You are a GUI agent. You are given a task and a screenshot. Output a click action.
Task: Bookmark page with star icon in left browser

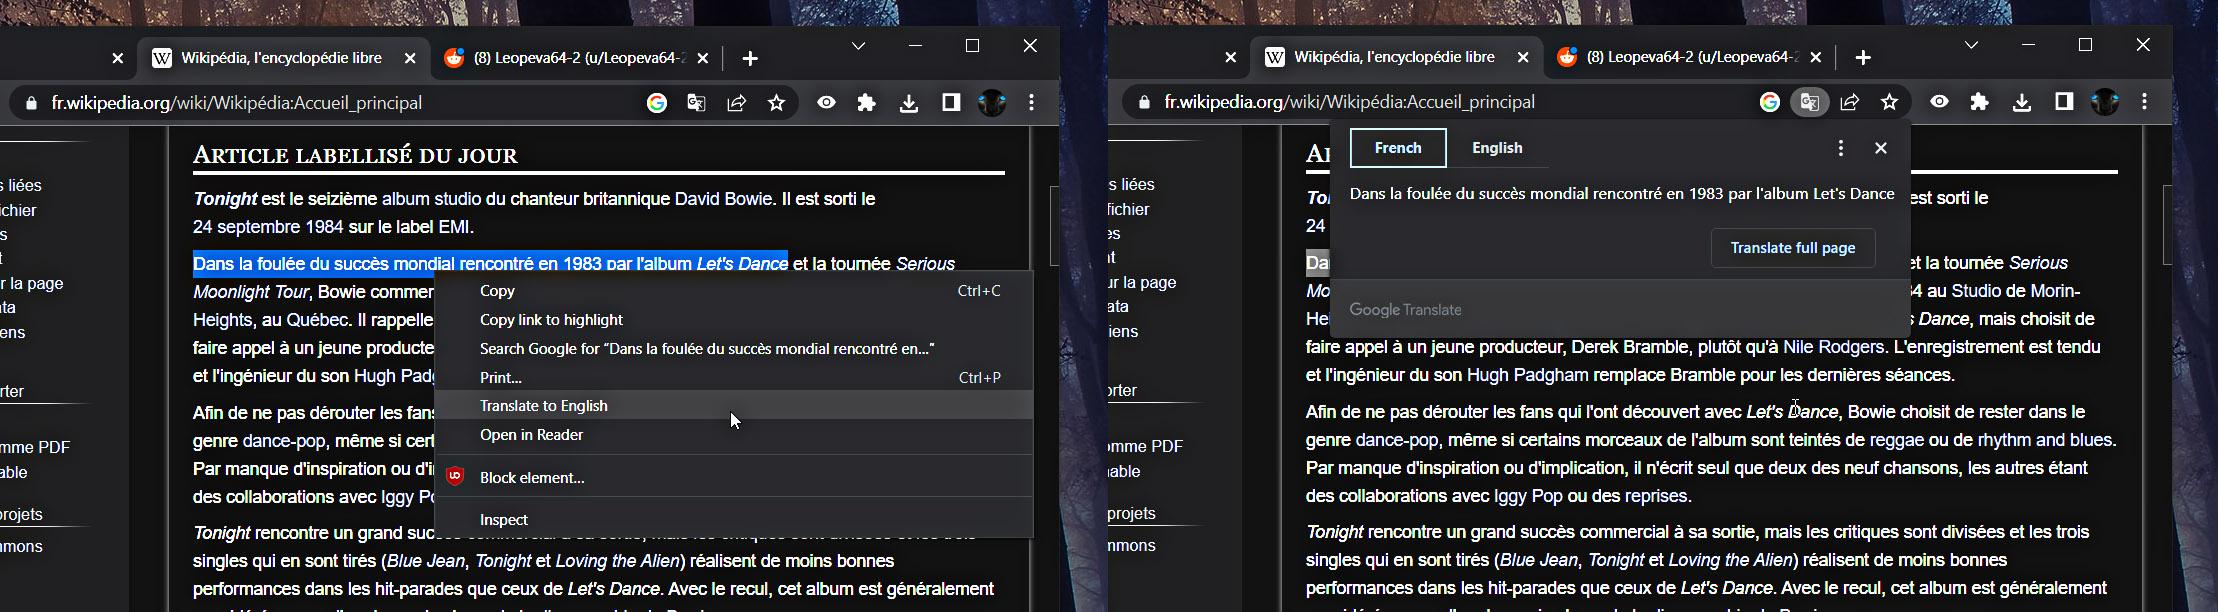(x=777, y=103)
